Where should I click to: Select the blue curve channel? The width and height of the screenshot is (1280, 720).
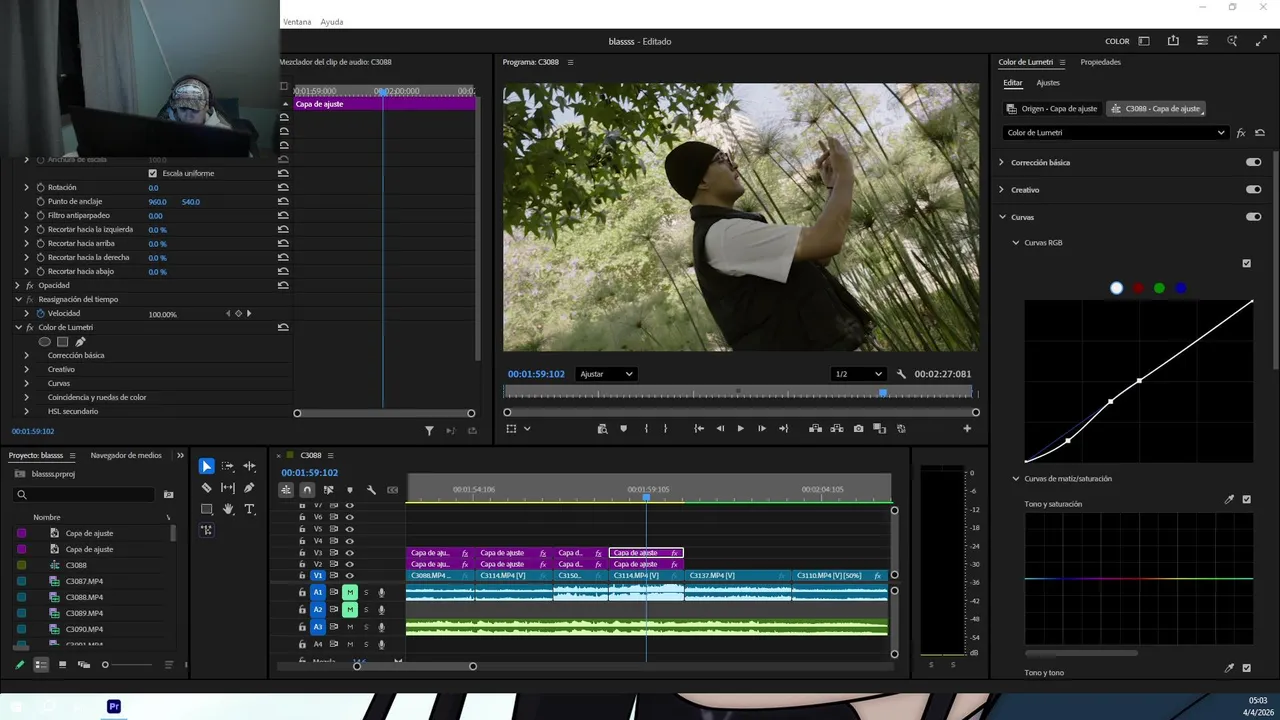point(1181,288)
